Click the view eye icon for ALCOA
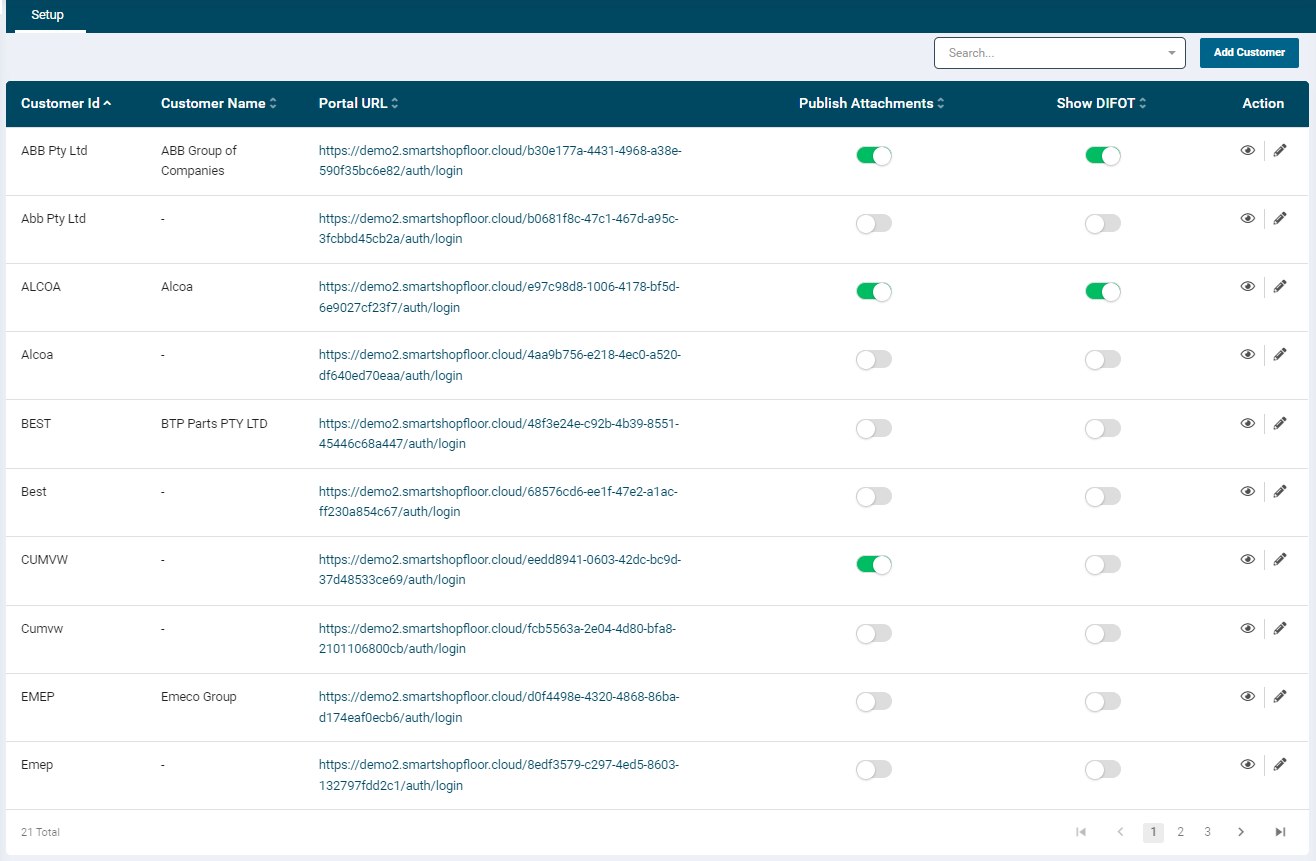Image resolution: width=1316 pixels, height=861 pixels. point(1247,287)
